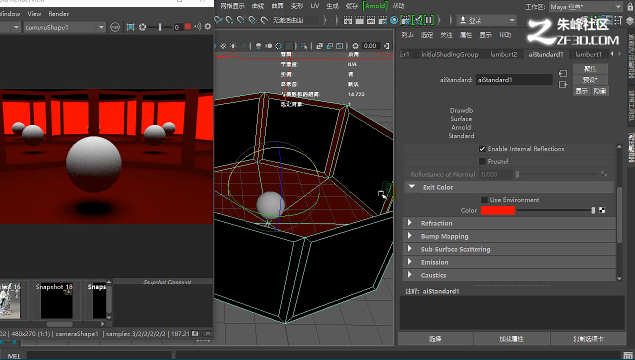The height and width of the screenshot is (360, 635).
Task: Click the Hide button under Presets
Action: click(x=599, y=91)
